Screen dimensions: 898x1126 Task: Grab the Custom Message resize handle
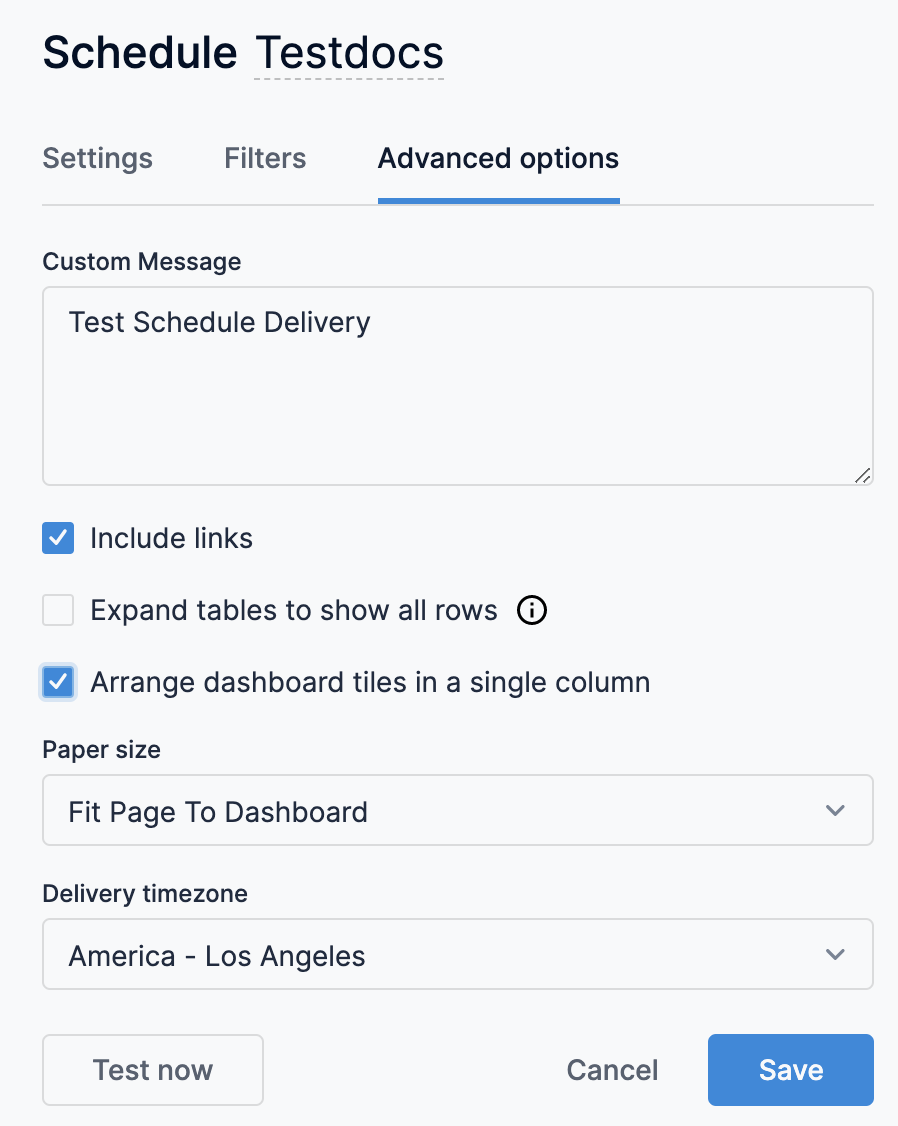point(862,475)
